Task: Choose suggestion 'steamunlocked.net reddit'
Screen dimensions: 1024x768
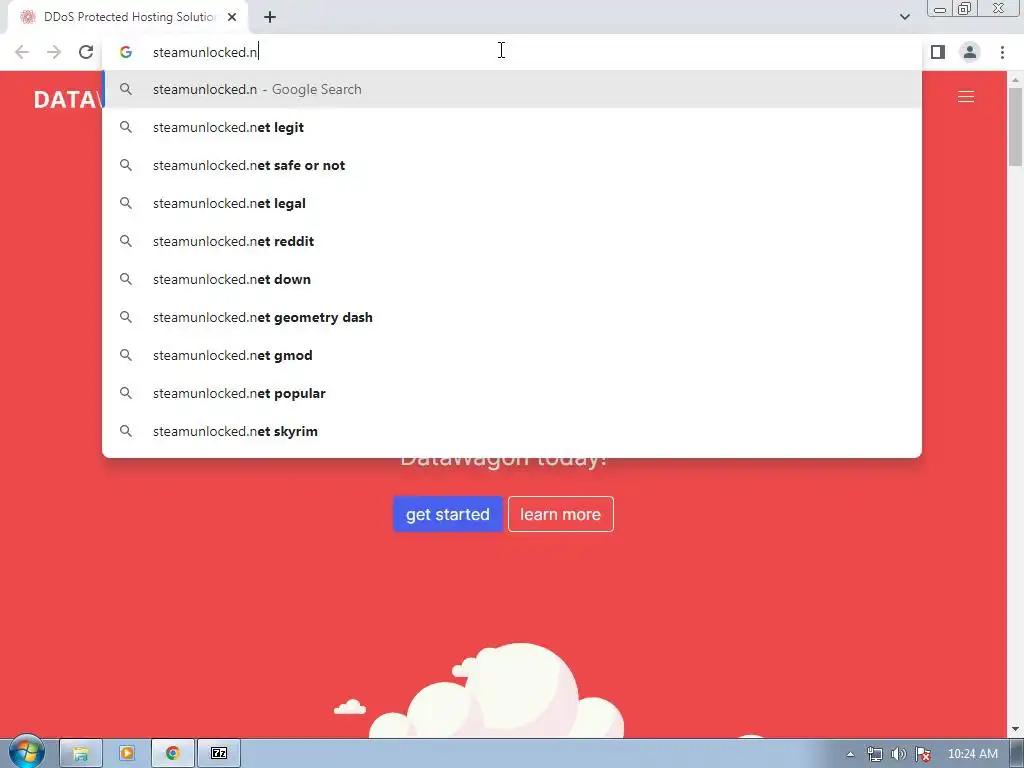Action: pos(512,241)
